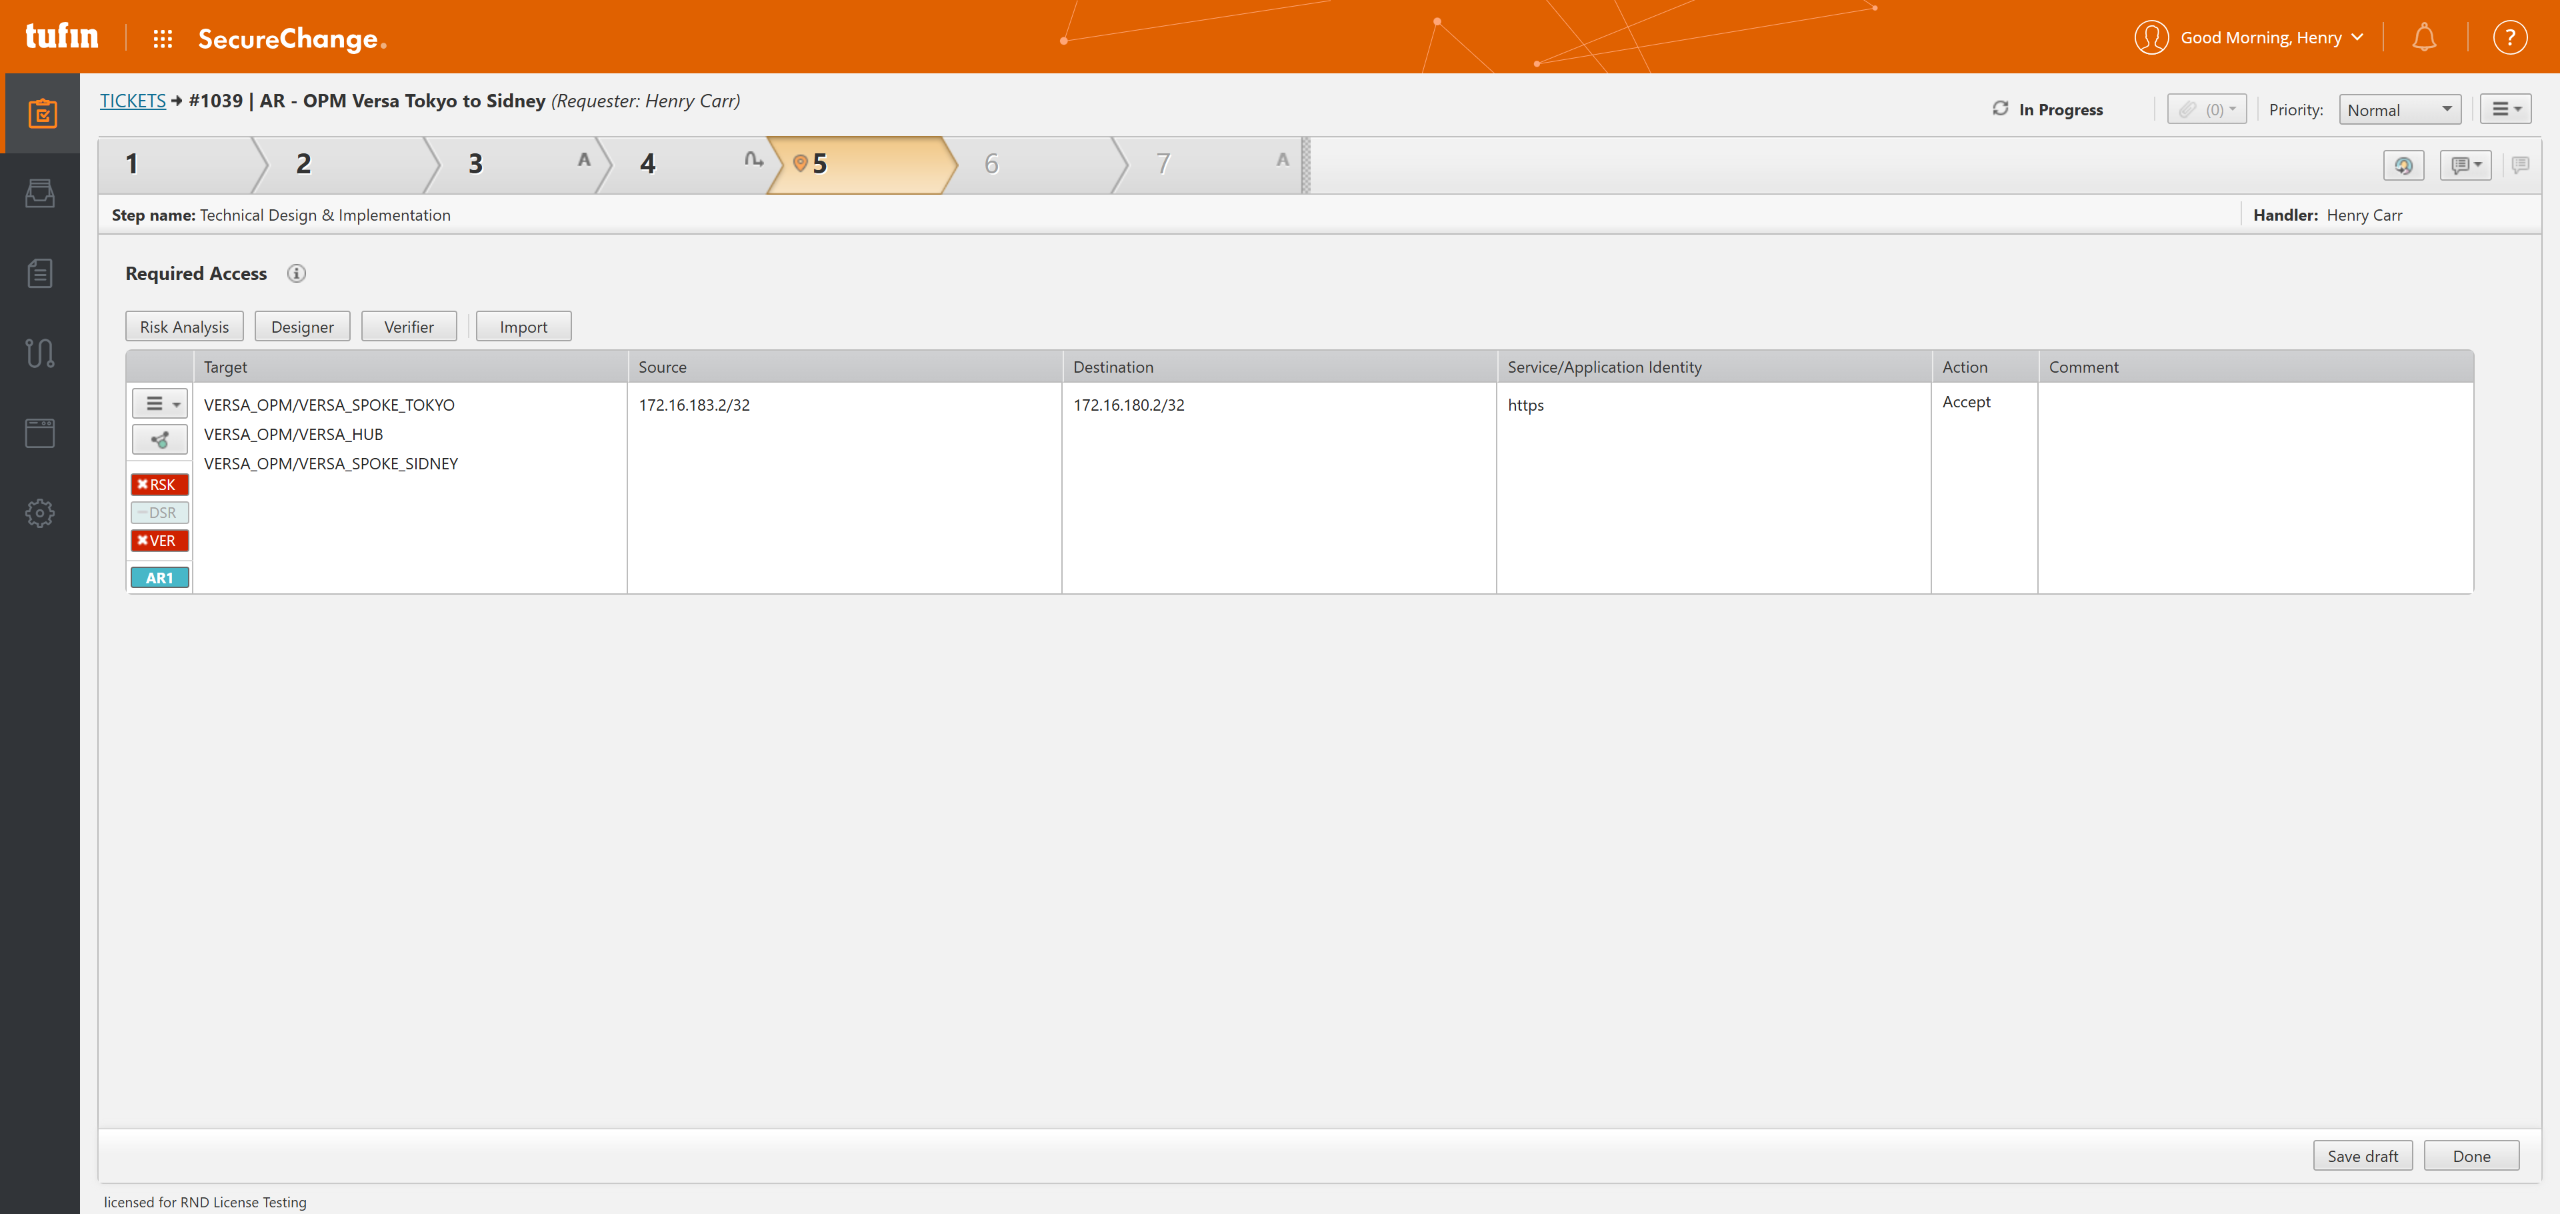Click the red RSK status badge
The height and width of the screenshot is (1214, 2560).
tap(159, 485)
